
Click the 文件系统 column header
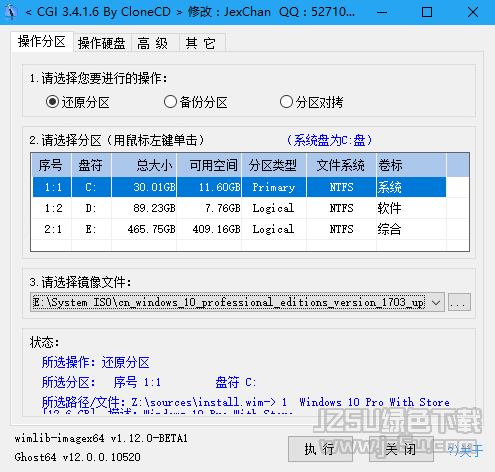point(341,165)
